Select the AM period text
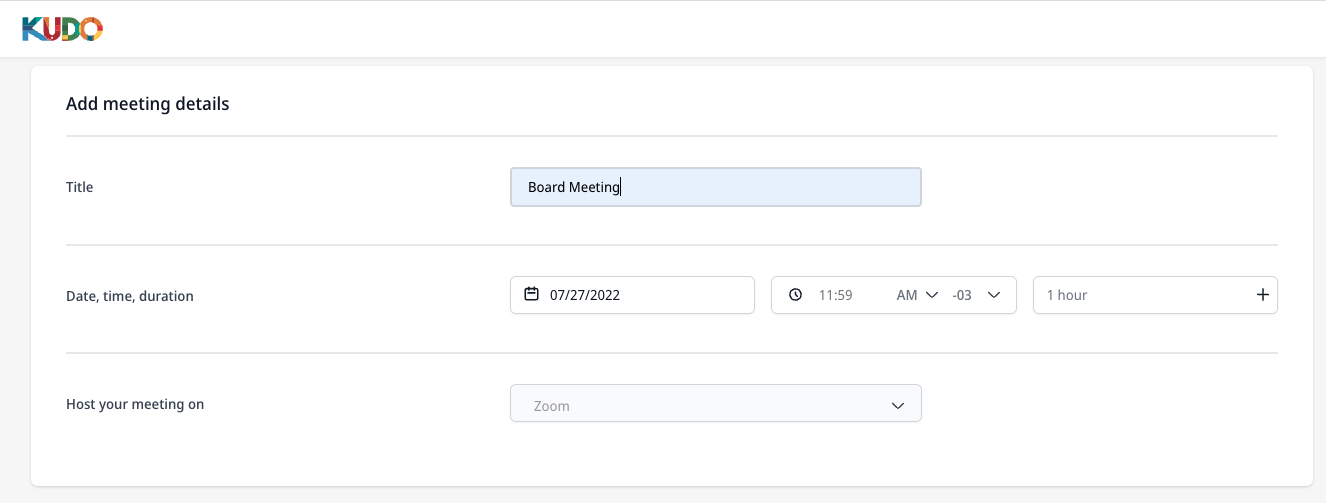1326x503 pixels. click(907, 295)
